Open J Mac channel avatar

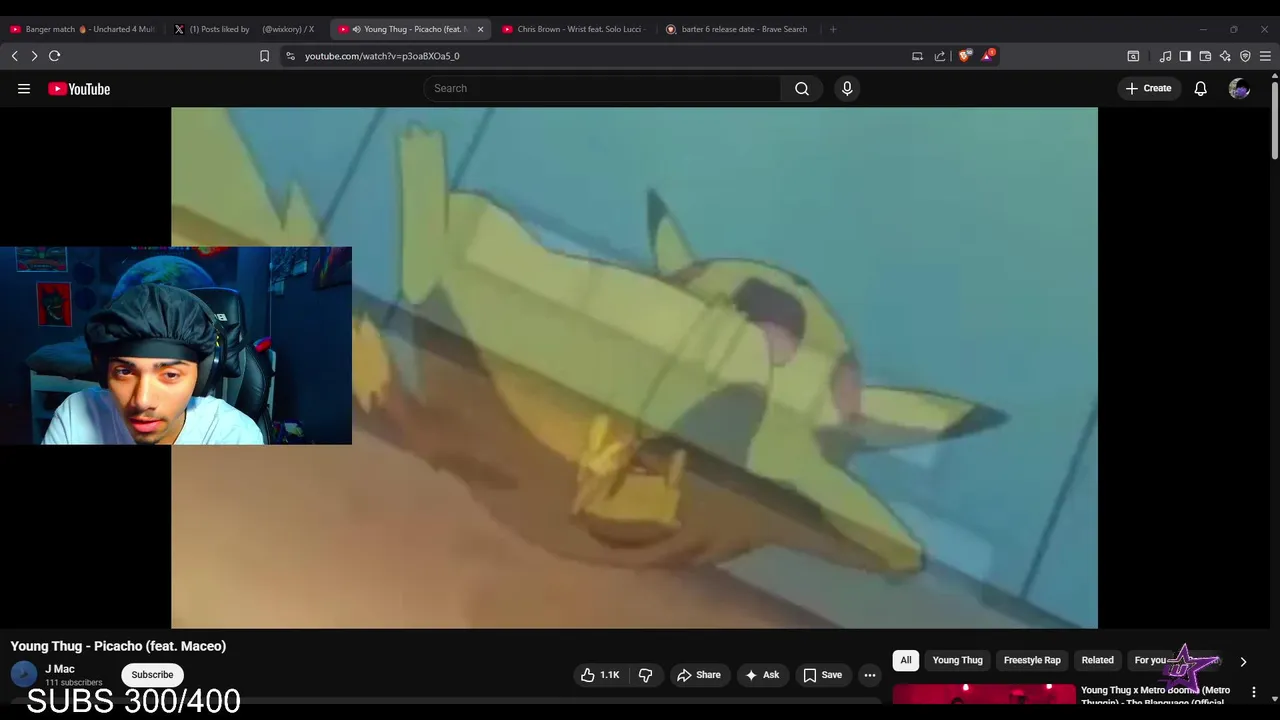coord(24,674)
